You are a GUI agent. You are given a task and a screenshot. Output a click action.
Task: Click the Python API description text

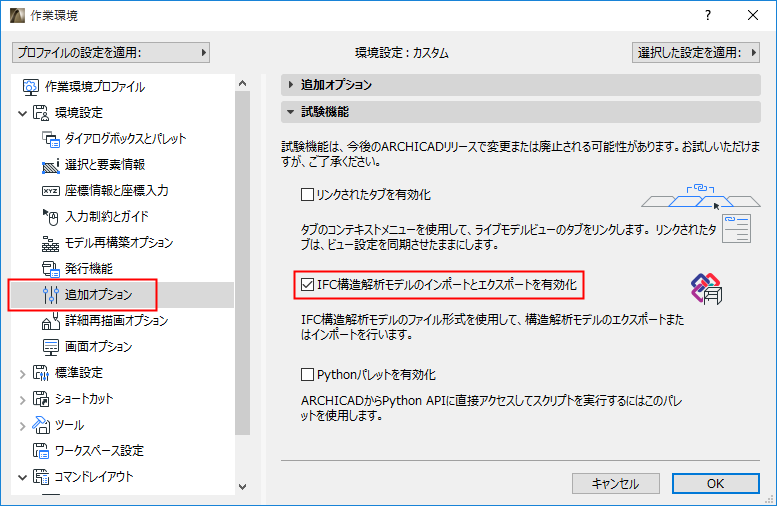(x=492, y=408)
